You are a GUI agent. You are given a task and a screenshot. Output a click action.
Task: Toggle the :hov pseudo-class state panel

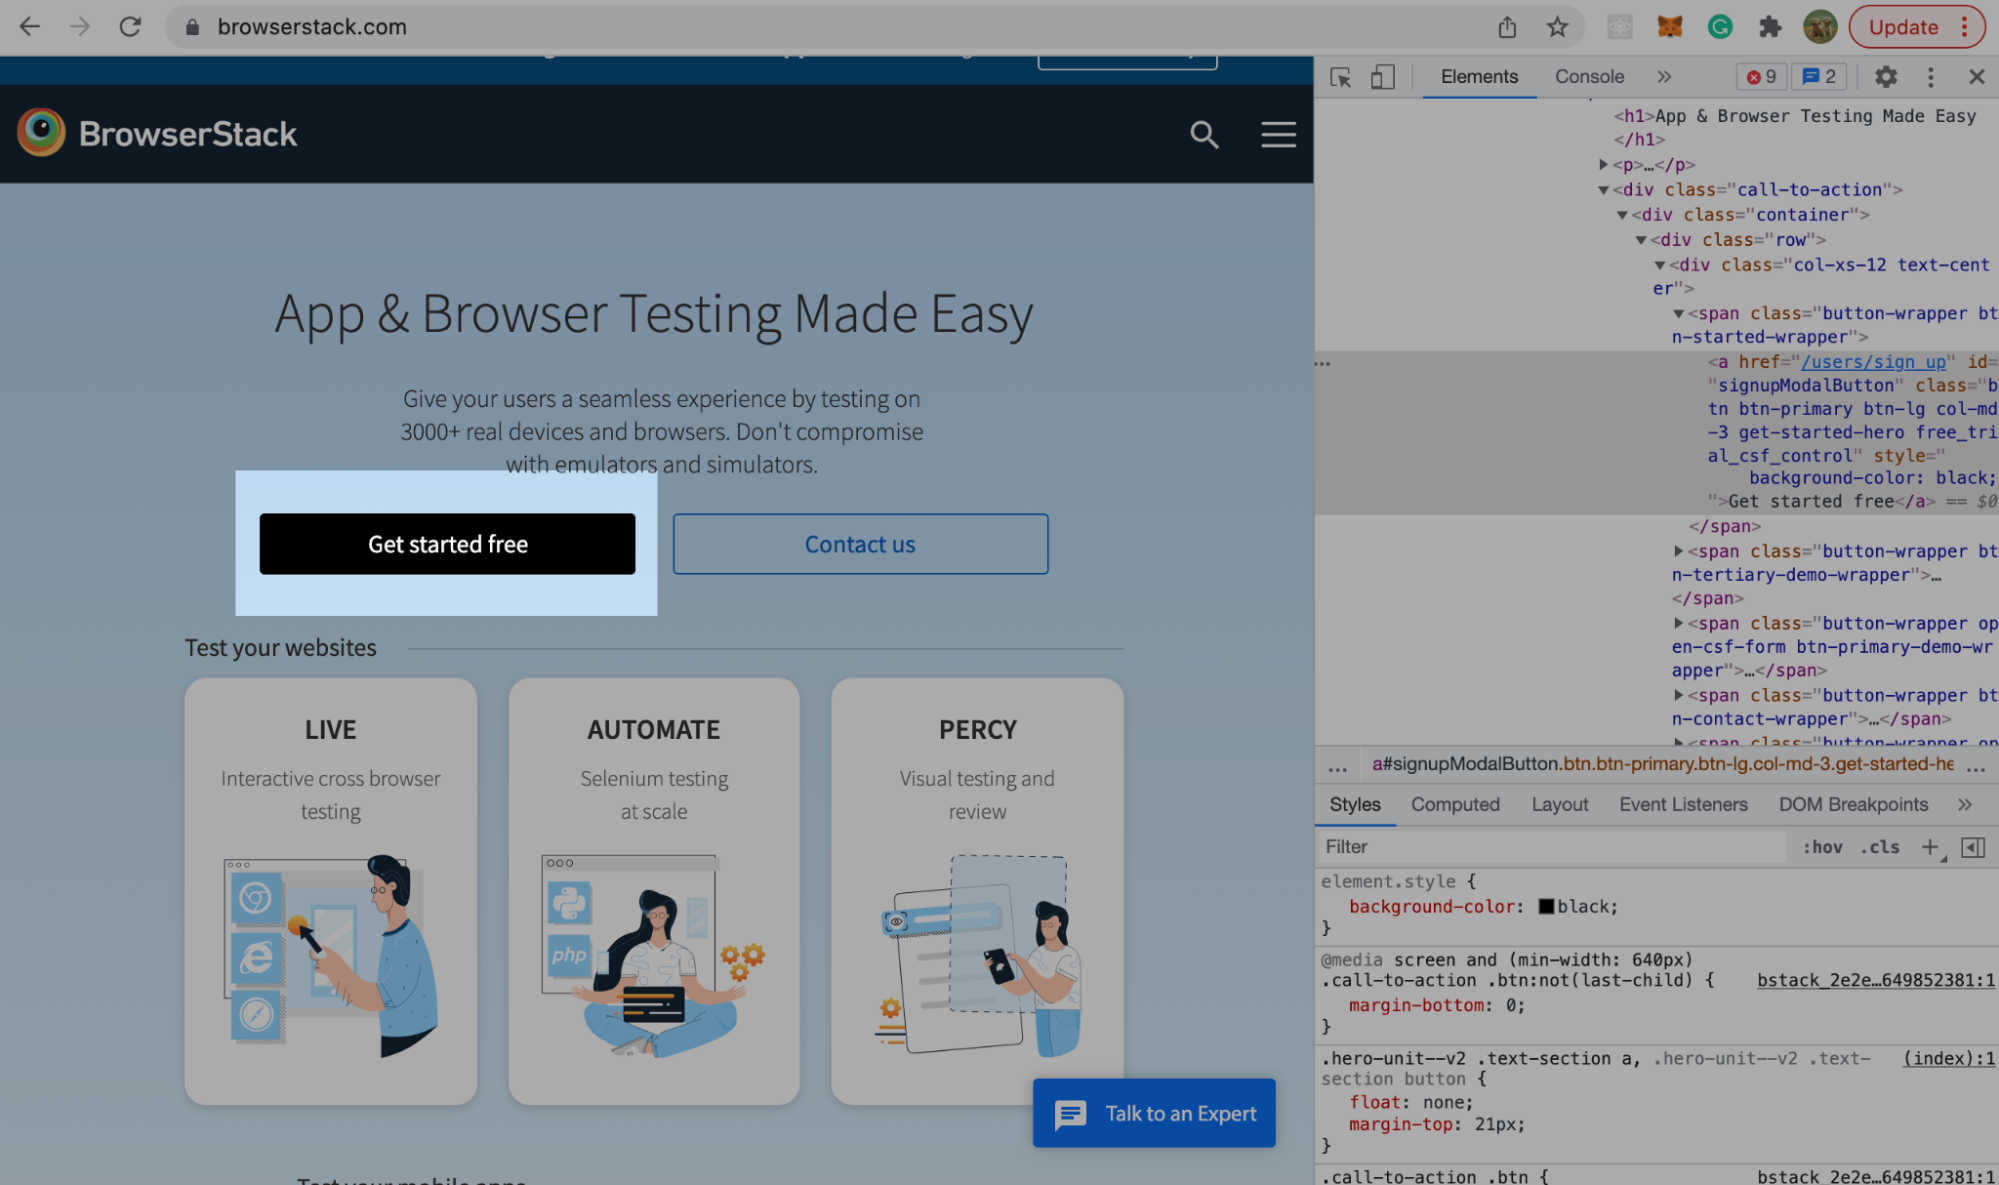click(x=1823, y=846)
